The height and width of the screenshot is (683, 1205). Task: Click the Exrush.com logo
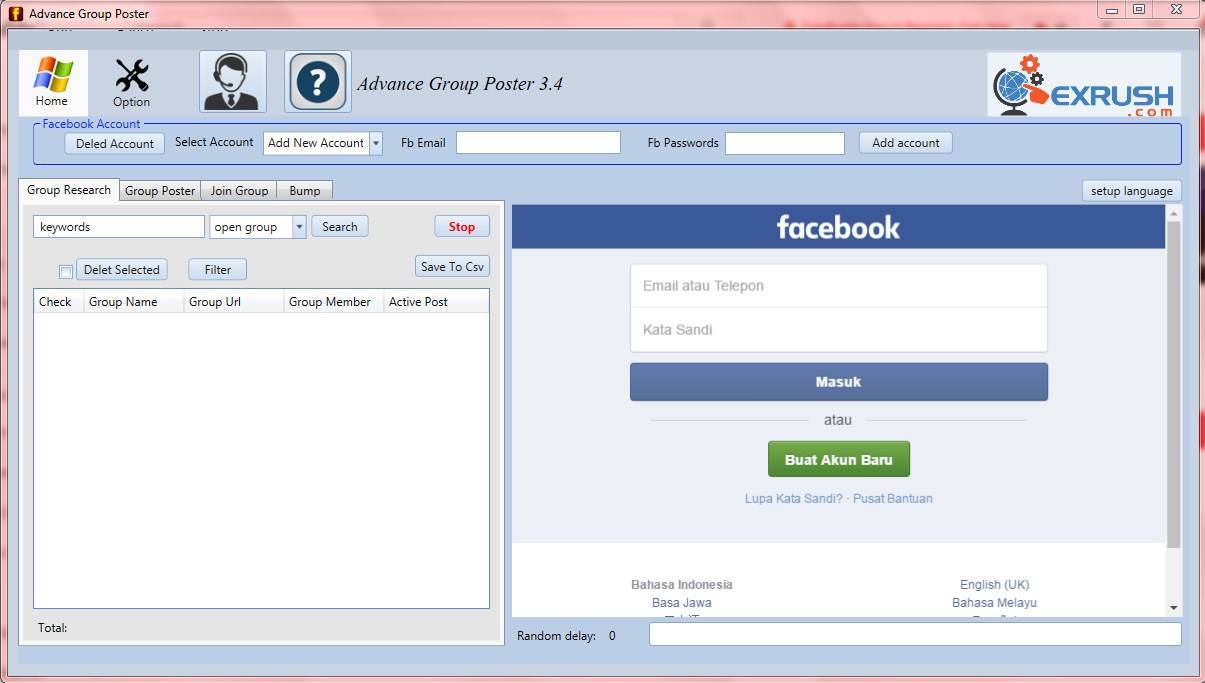1084,85
